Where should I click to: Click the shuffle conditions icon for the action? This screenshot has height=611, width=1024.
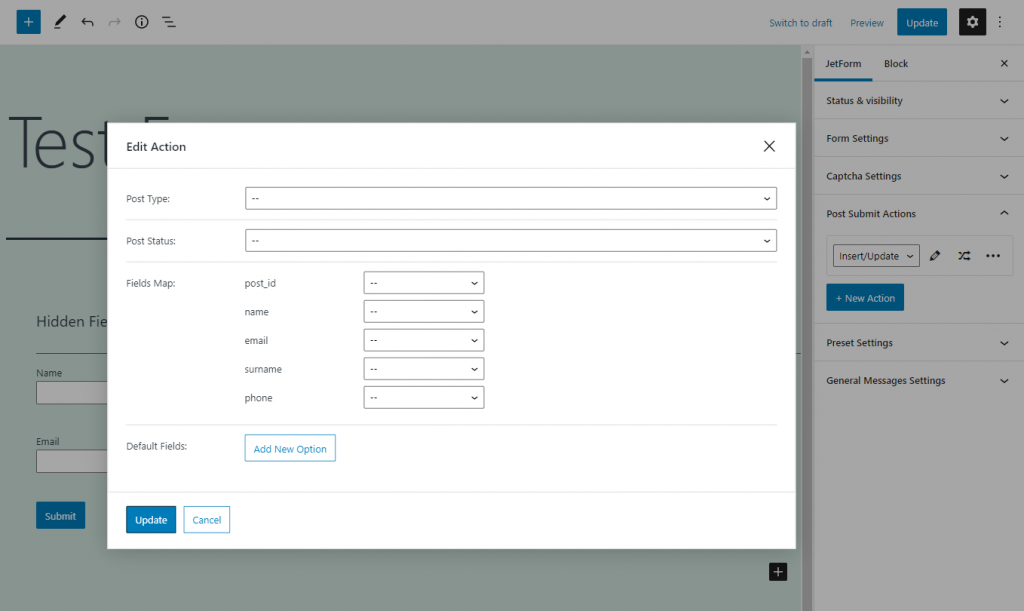pos(964,256)
